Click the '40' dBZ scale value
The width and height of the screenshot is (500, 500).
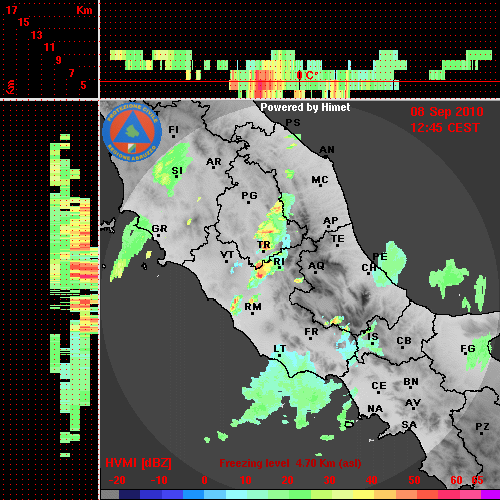372,480
